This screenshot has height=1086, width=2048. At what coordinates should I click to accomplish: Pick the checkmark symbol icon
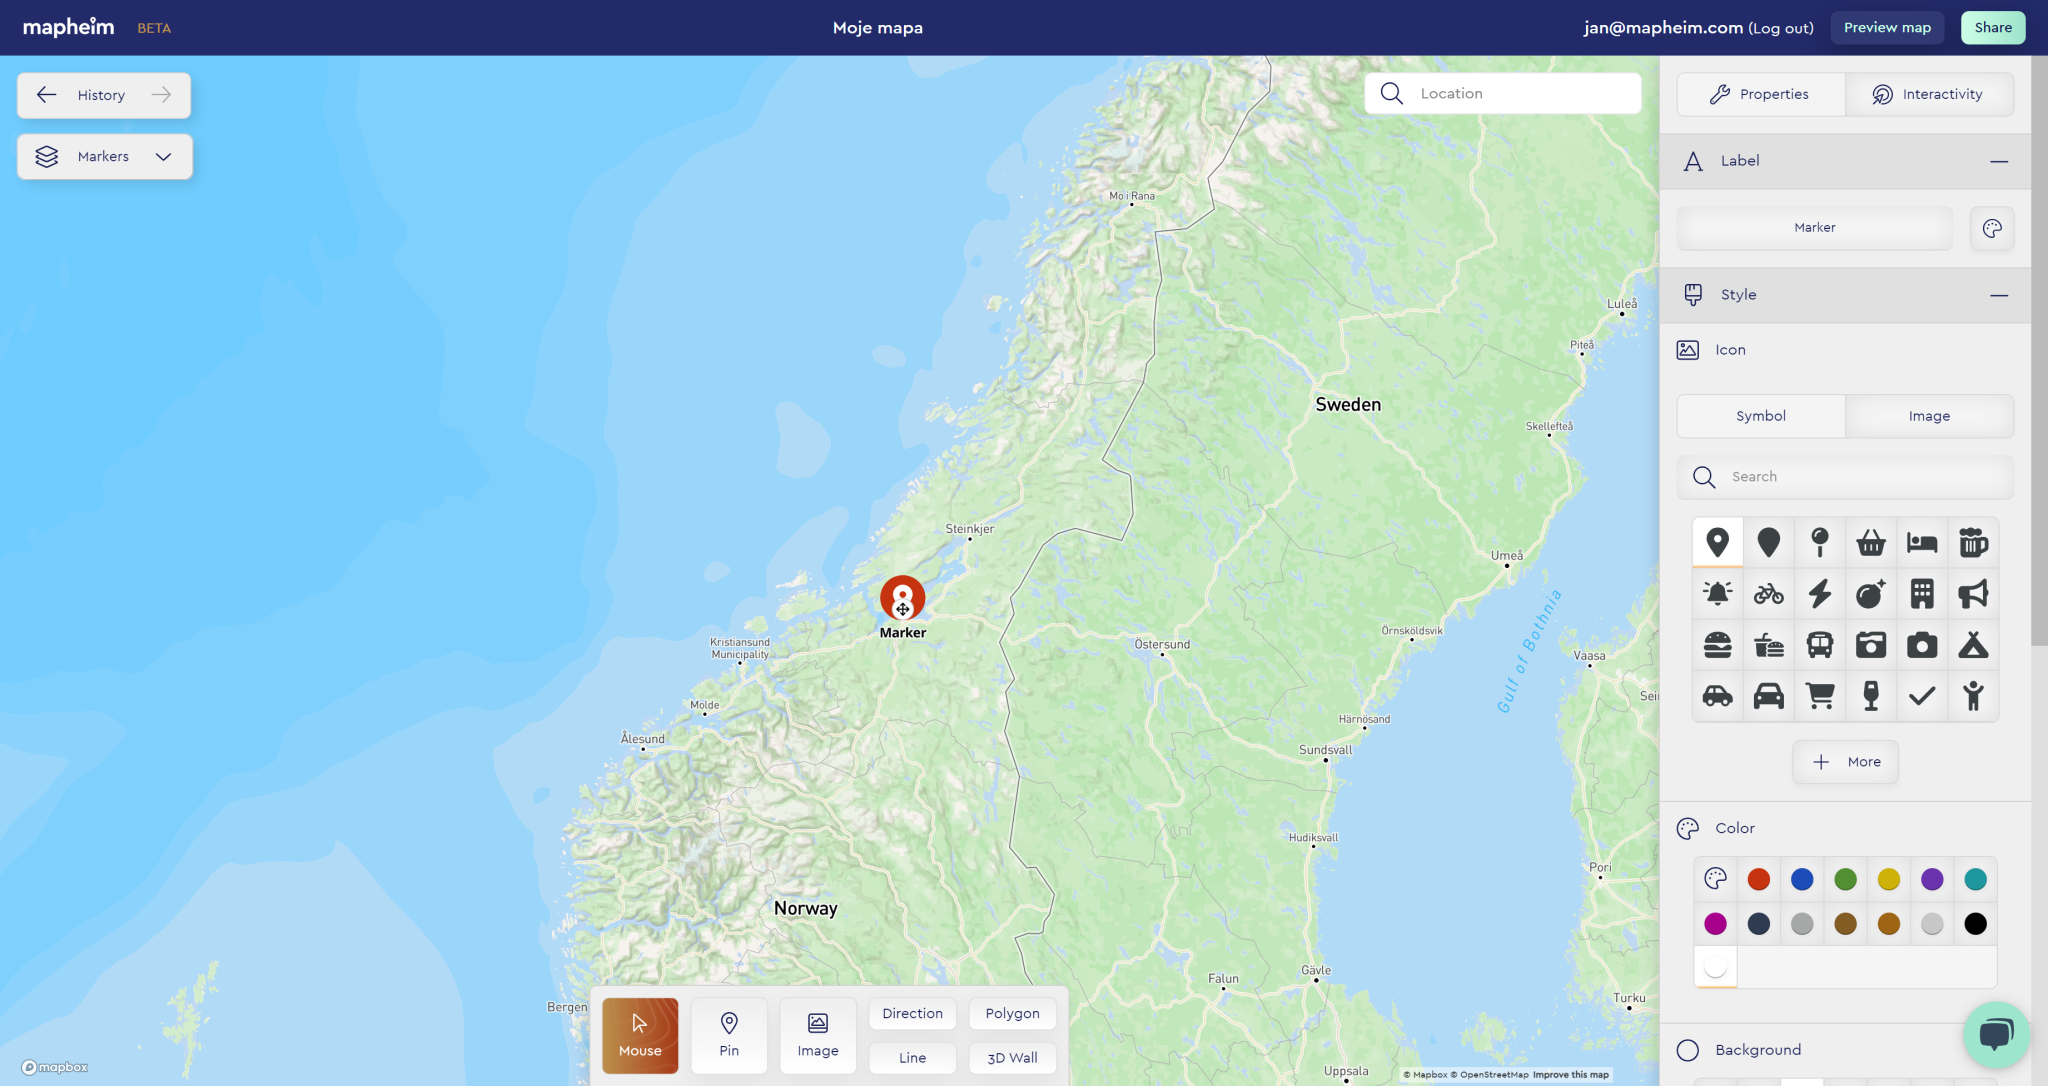click(x=1922, y=696)
